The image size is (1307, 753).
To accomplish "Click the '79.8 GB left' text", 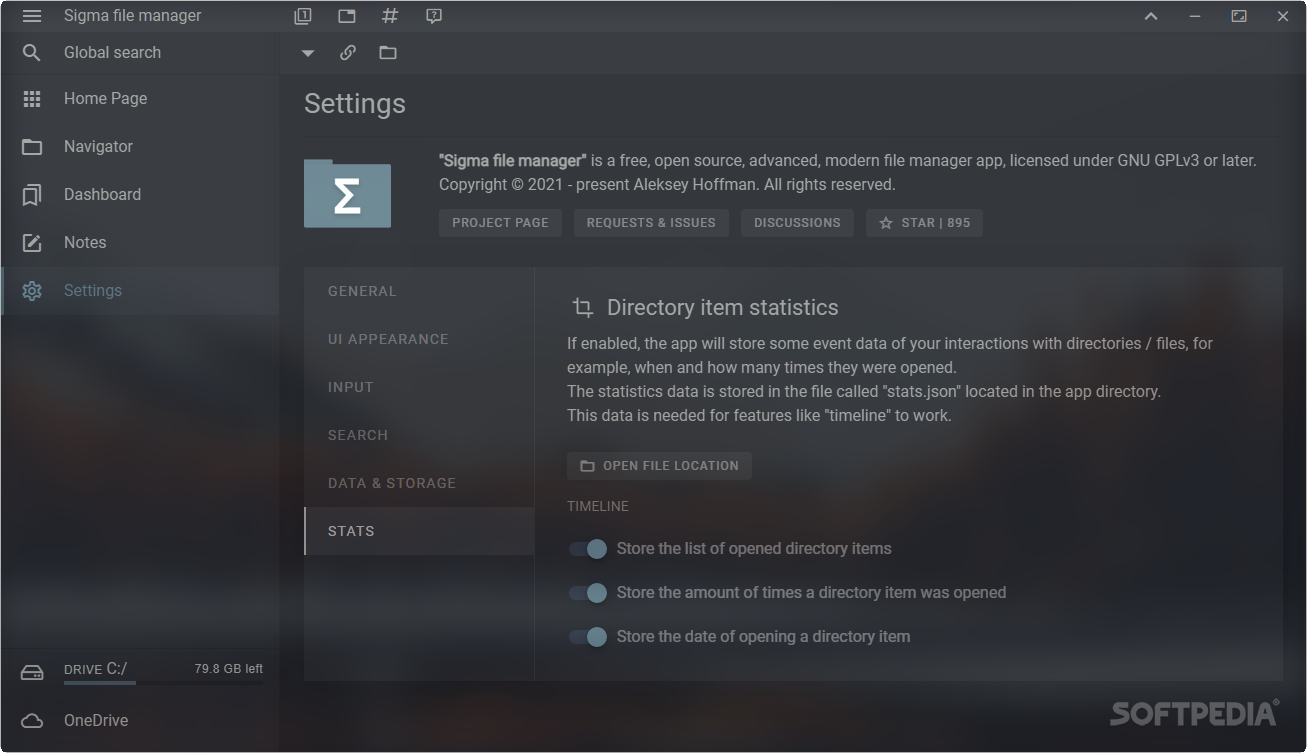I will point(229,669).
